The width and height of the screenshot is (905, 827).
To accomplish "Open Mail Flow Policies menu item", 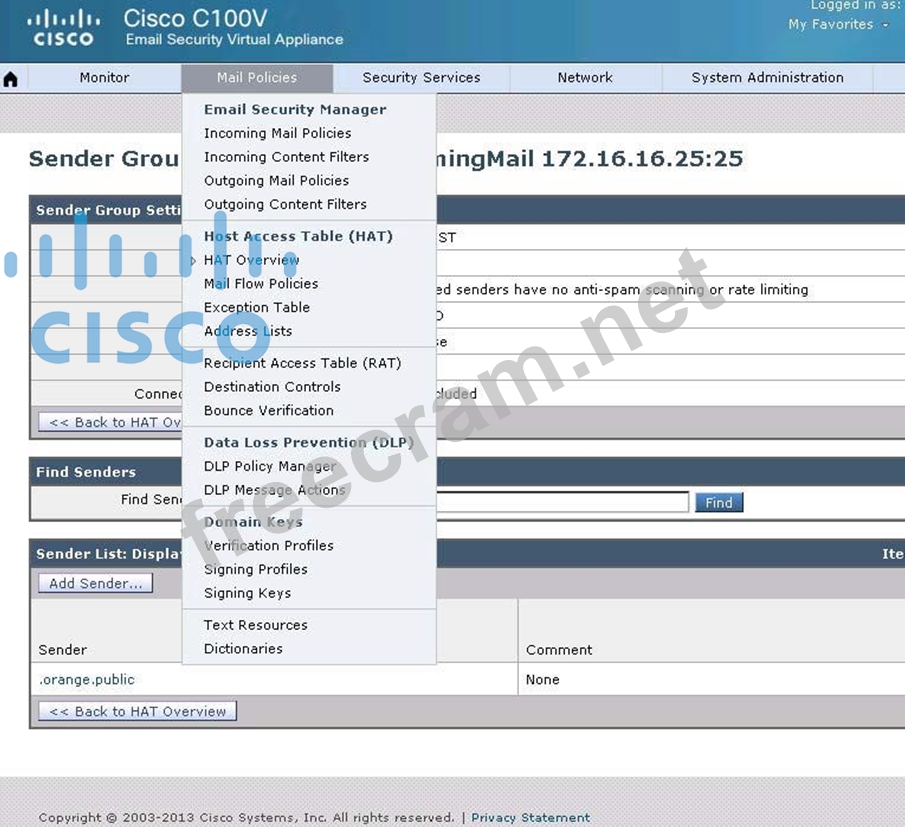I will tap(261, 284).
